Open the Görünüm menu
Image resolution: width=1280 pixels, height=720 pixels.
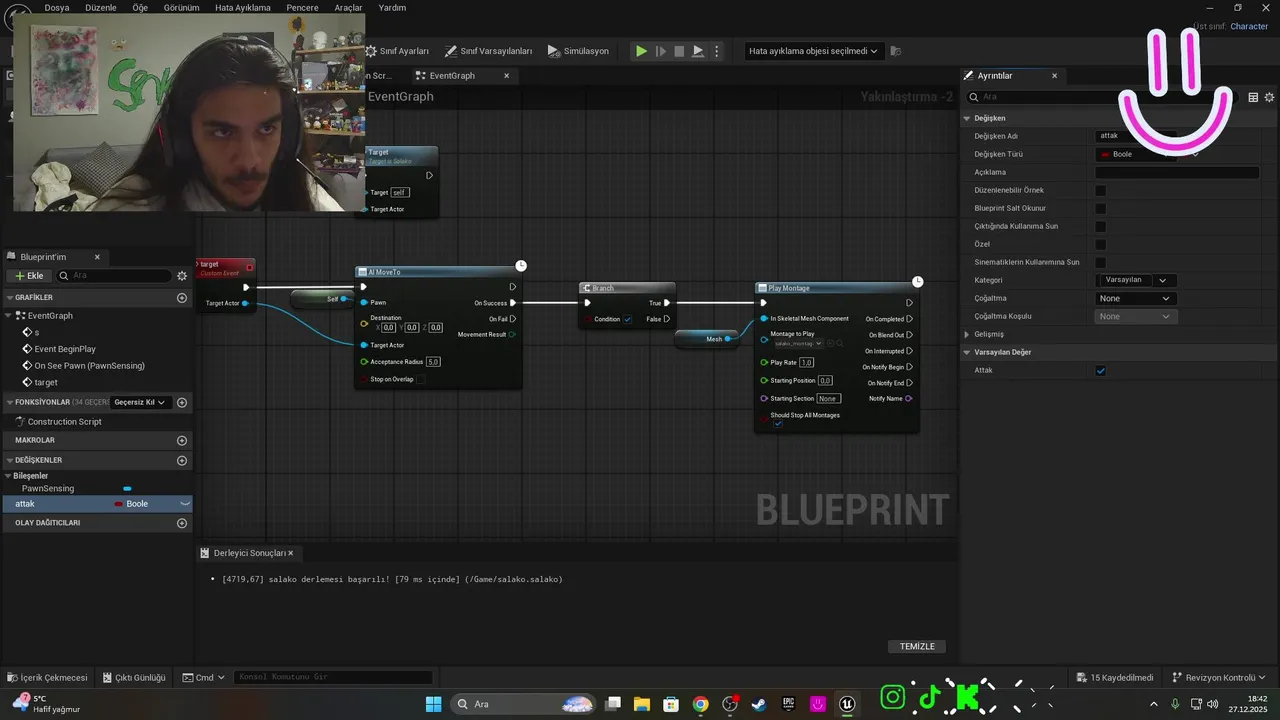point(182,7)
